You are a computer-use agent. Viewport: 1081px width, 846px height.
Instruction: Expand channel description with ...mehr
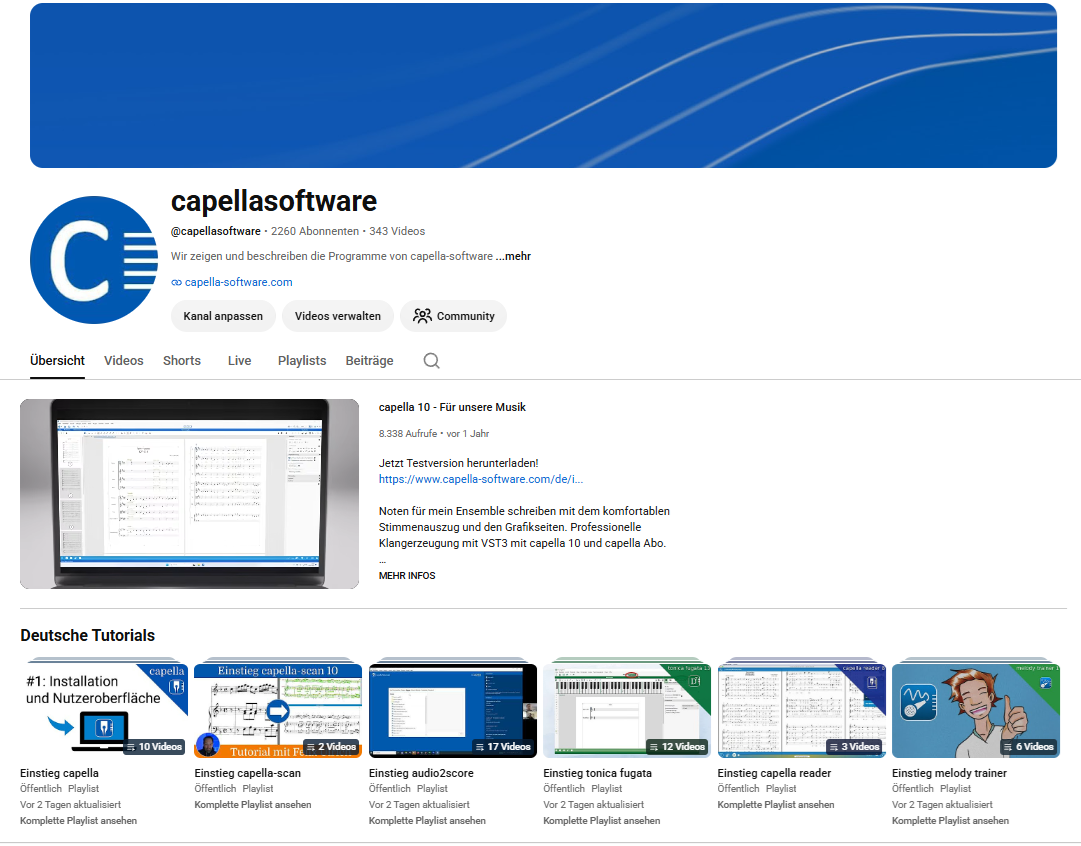(x=513, y=256)
